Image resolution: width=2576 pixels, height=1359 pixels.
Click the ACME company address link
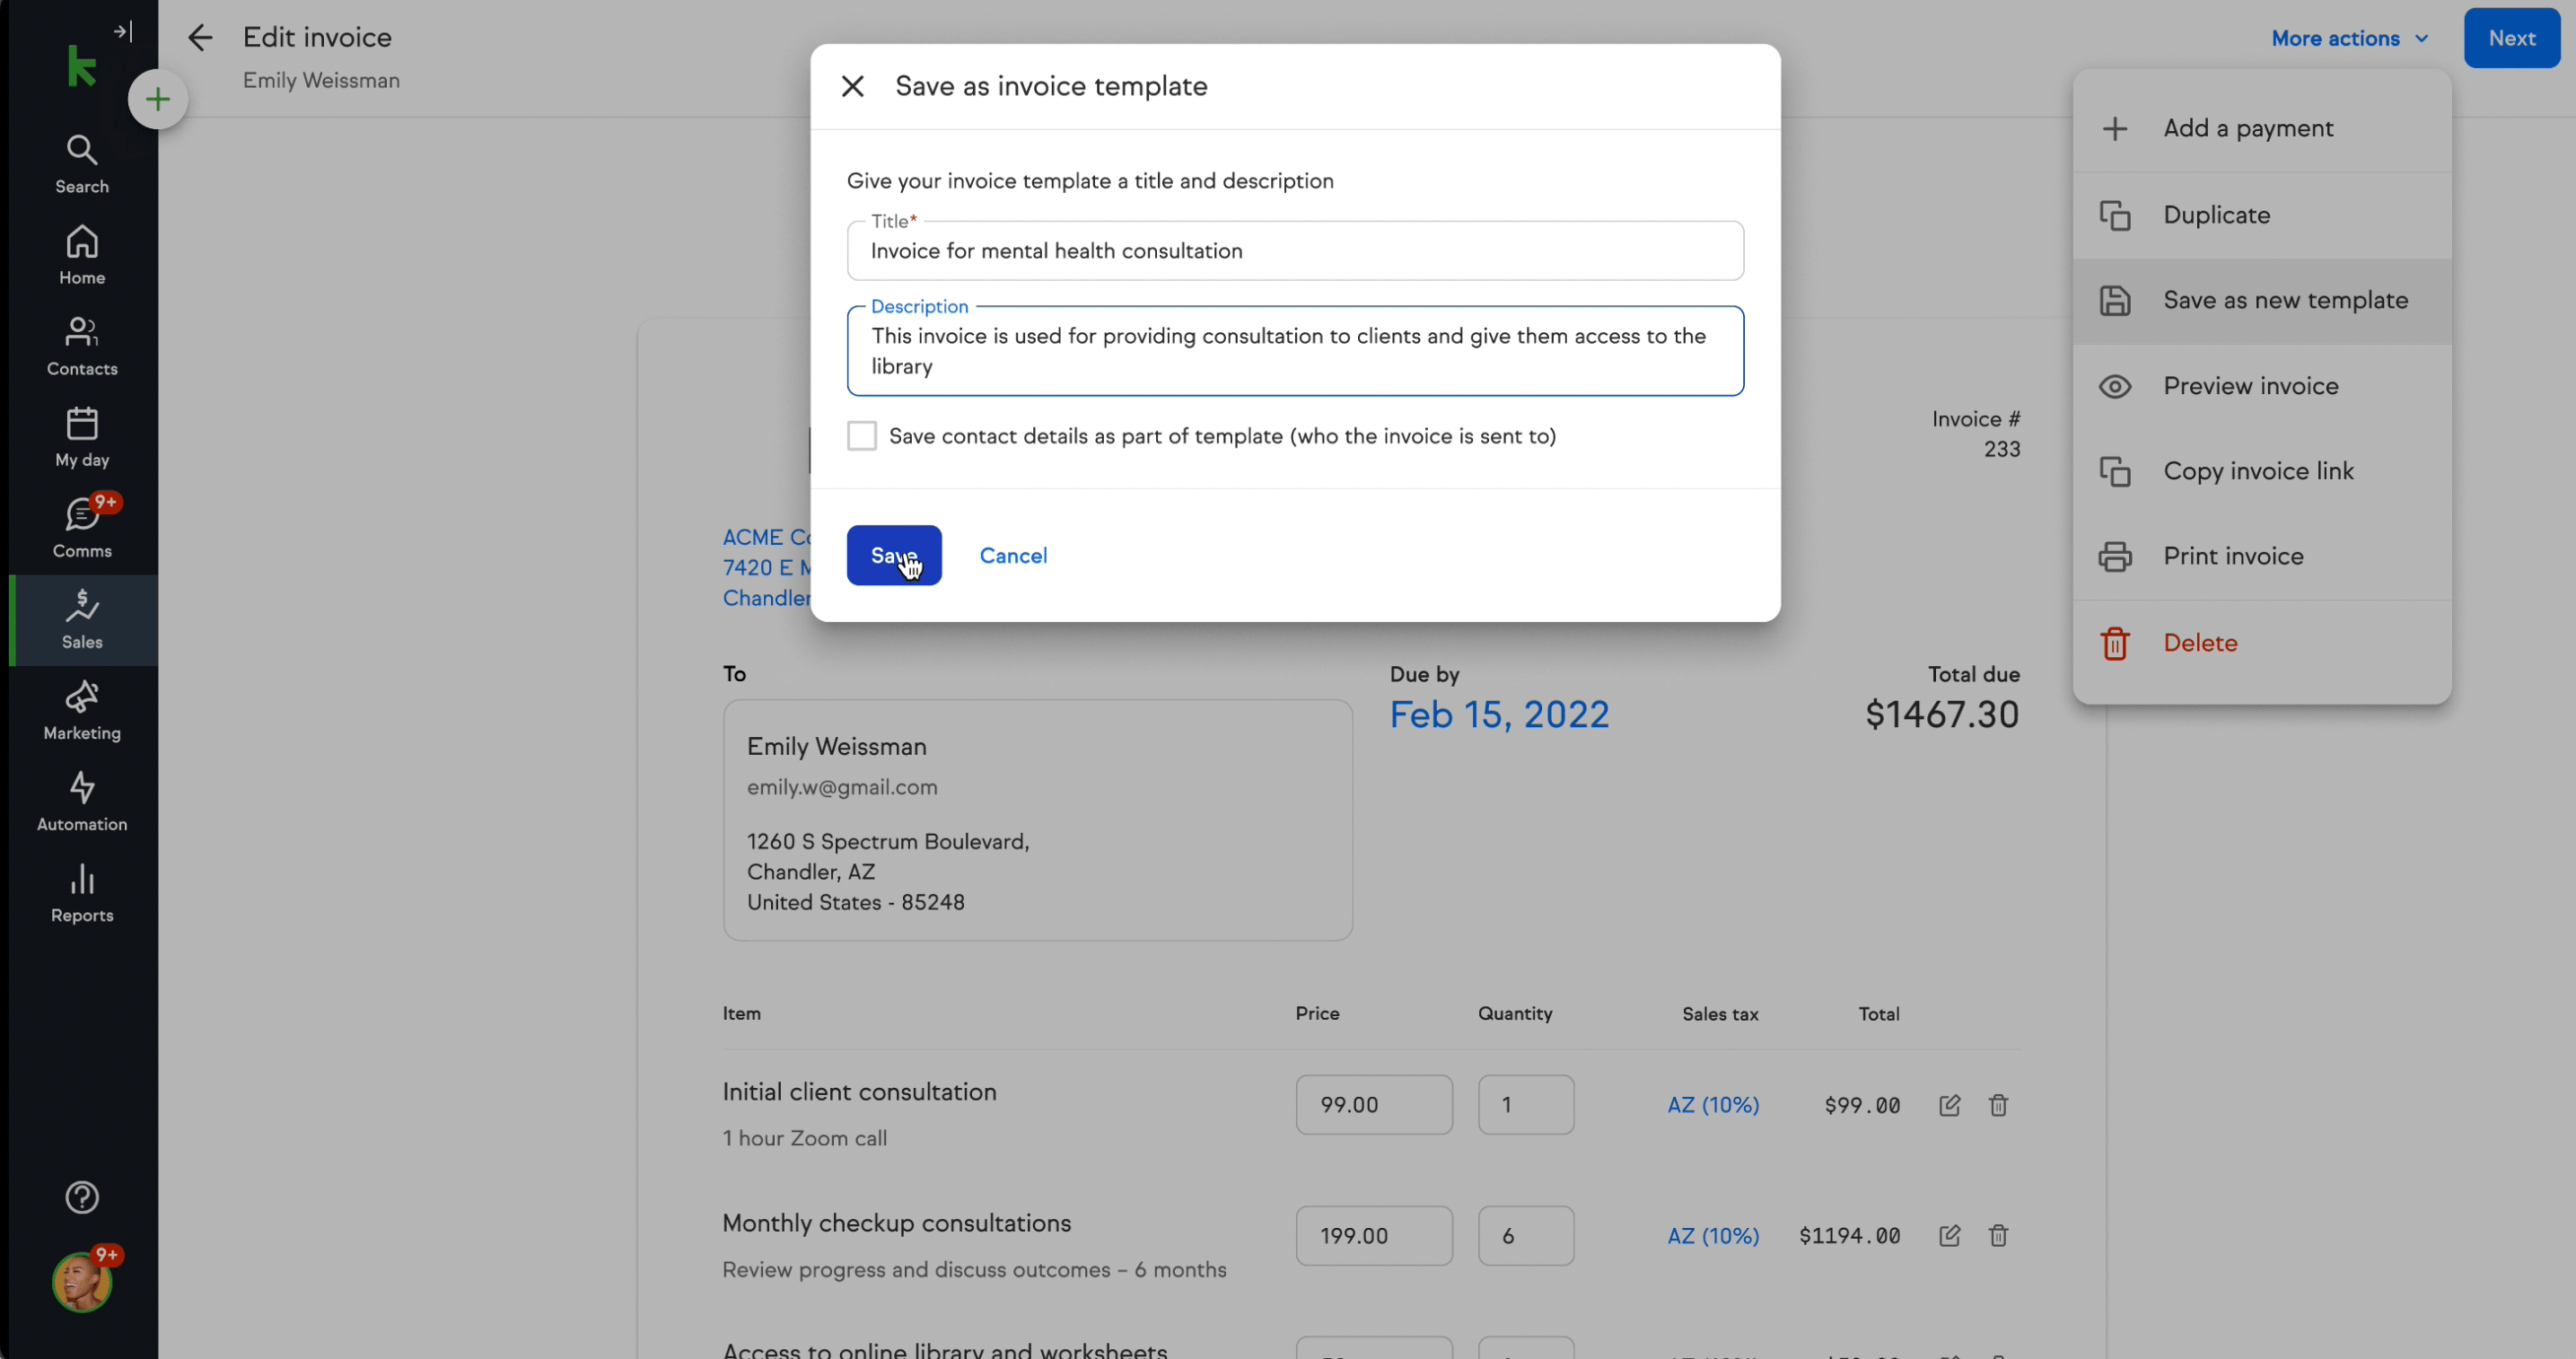click(x=766, y=568)
